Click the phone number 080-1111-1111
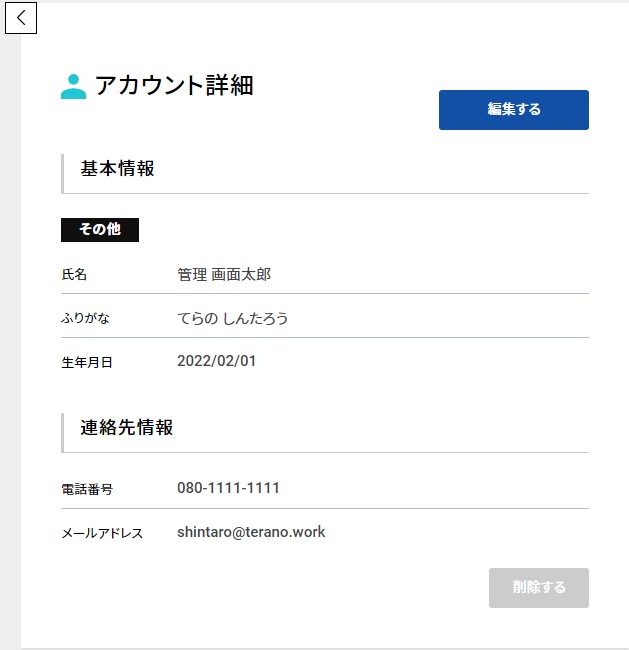Viewport: 629px width, 650px height. click(228, 488)
